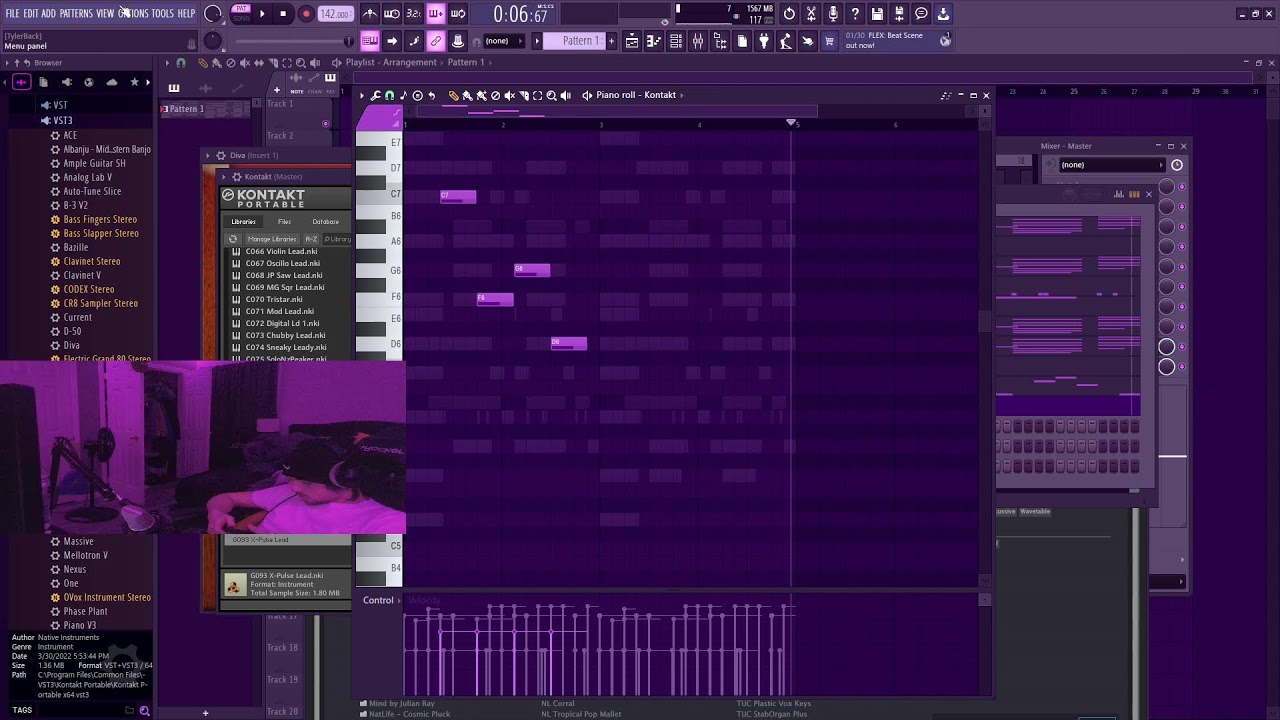The image size is (1280, 720).
Task: Click the microphone recording icon
Action: pyautogui.click(x=833, y=14)
